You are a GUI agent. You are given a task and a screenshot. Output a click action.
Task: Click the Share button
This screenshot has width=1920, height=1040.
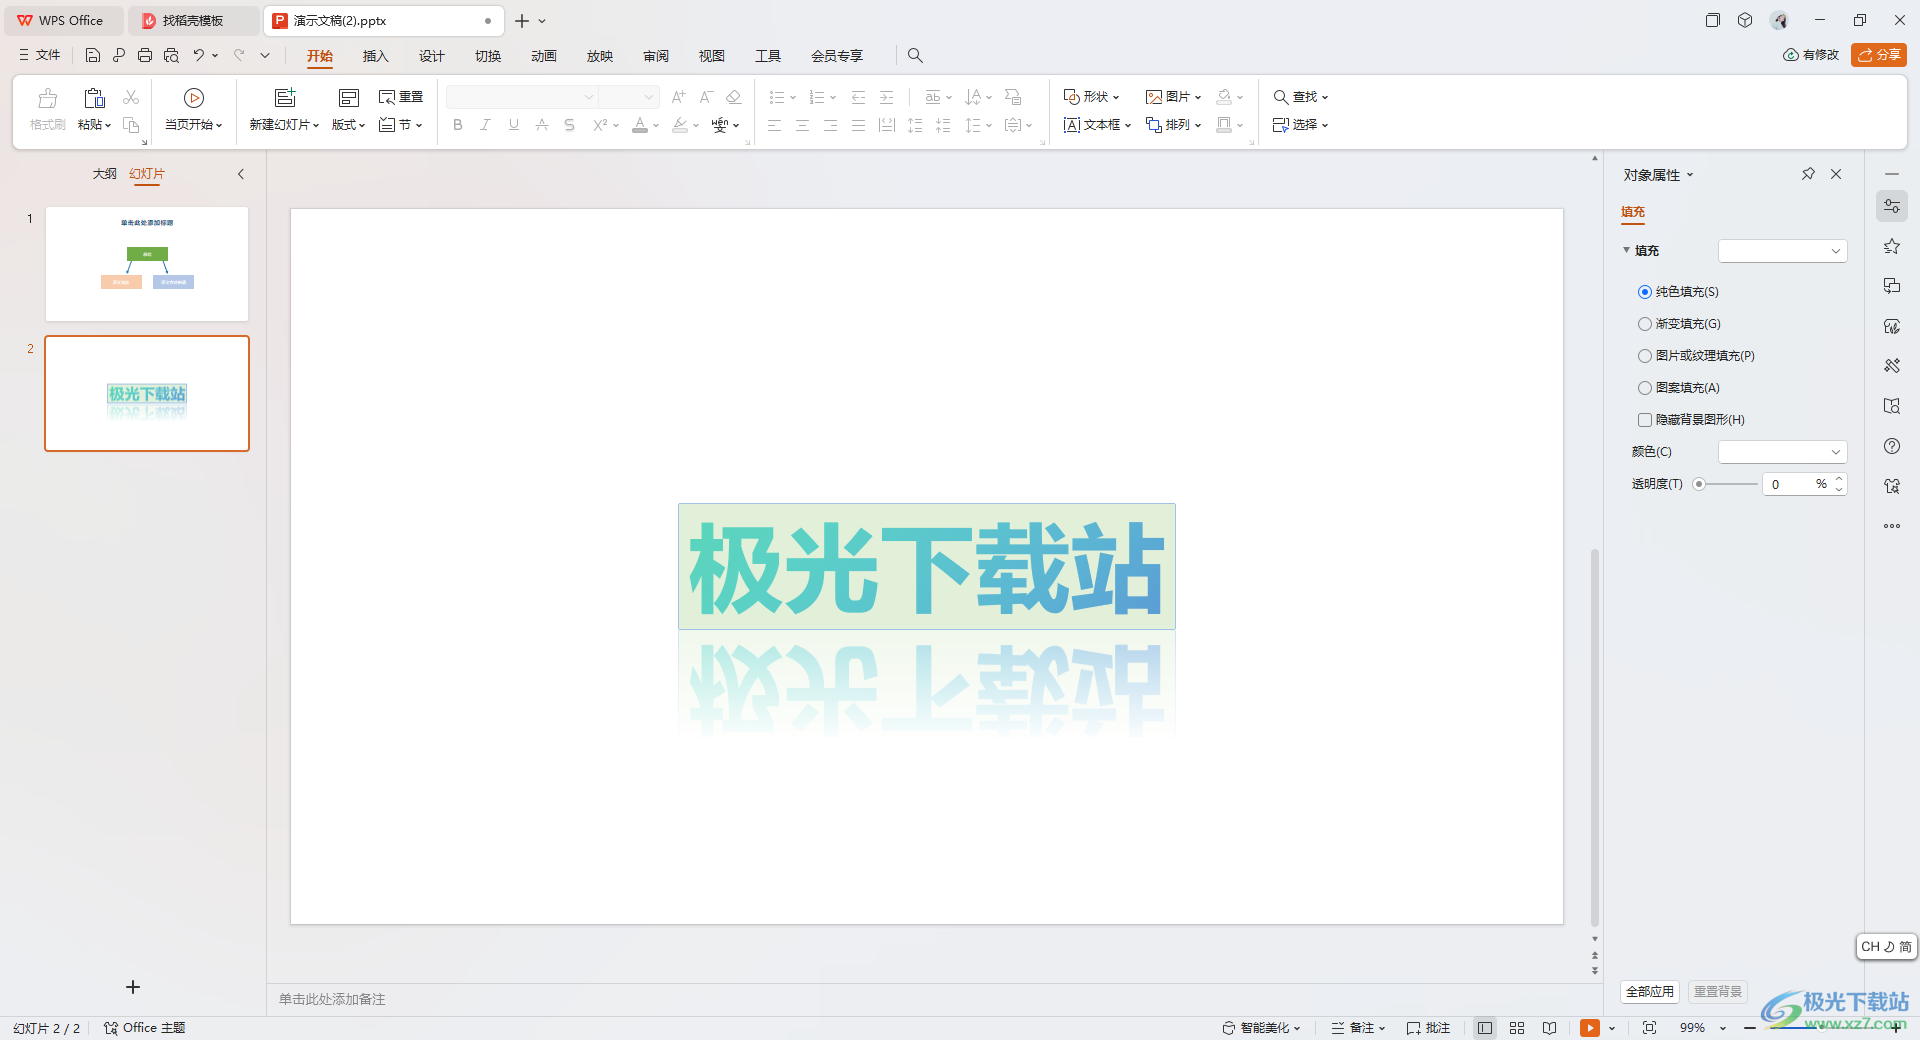tap(1879, 55)
